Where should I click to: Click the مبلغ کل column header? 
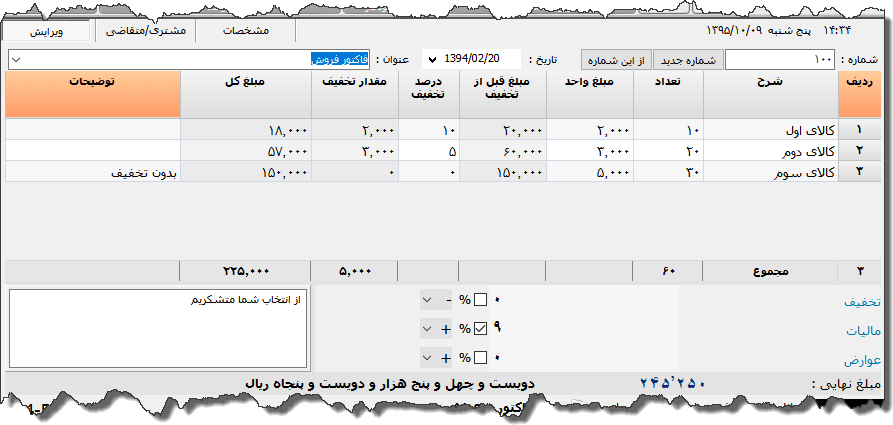coord(246,94)
